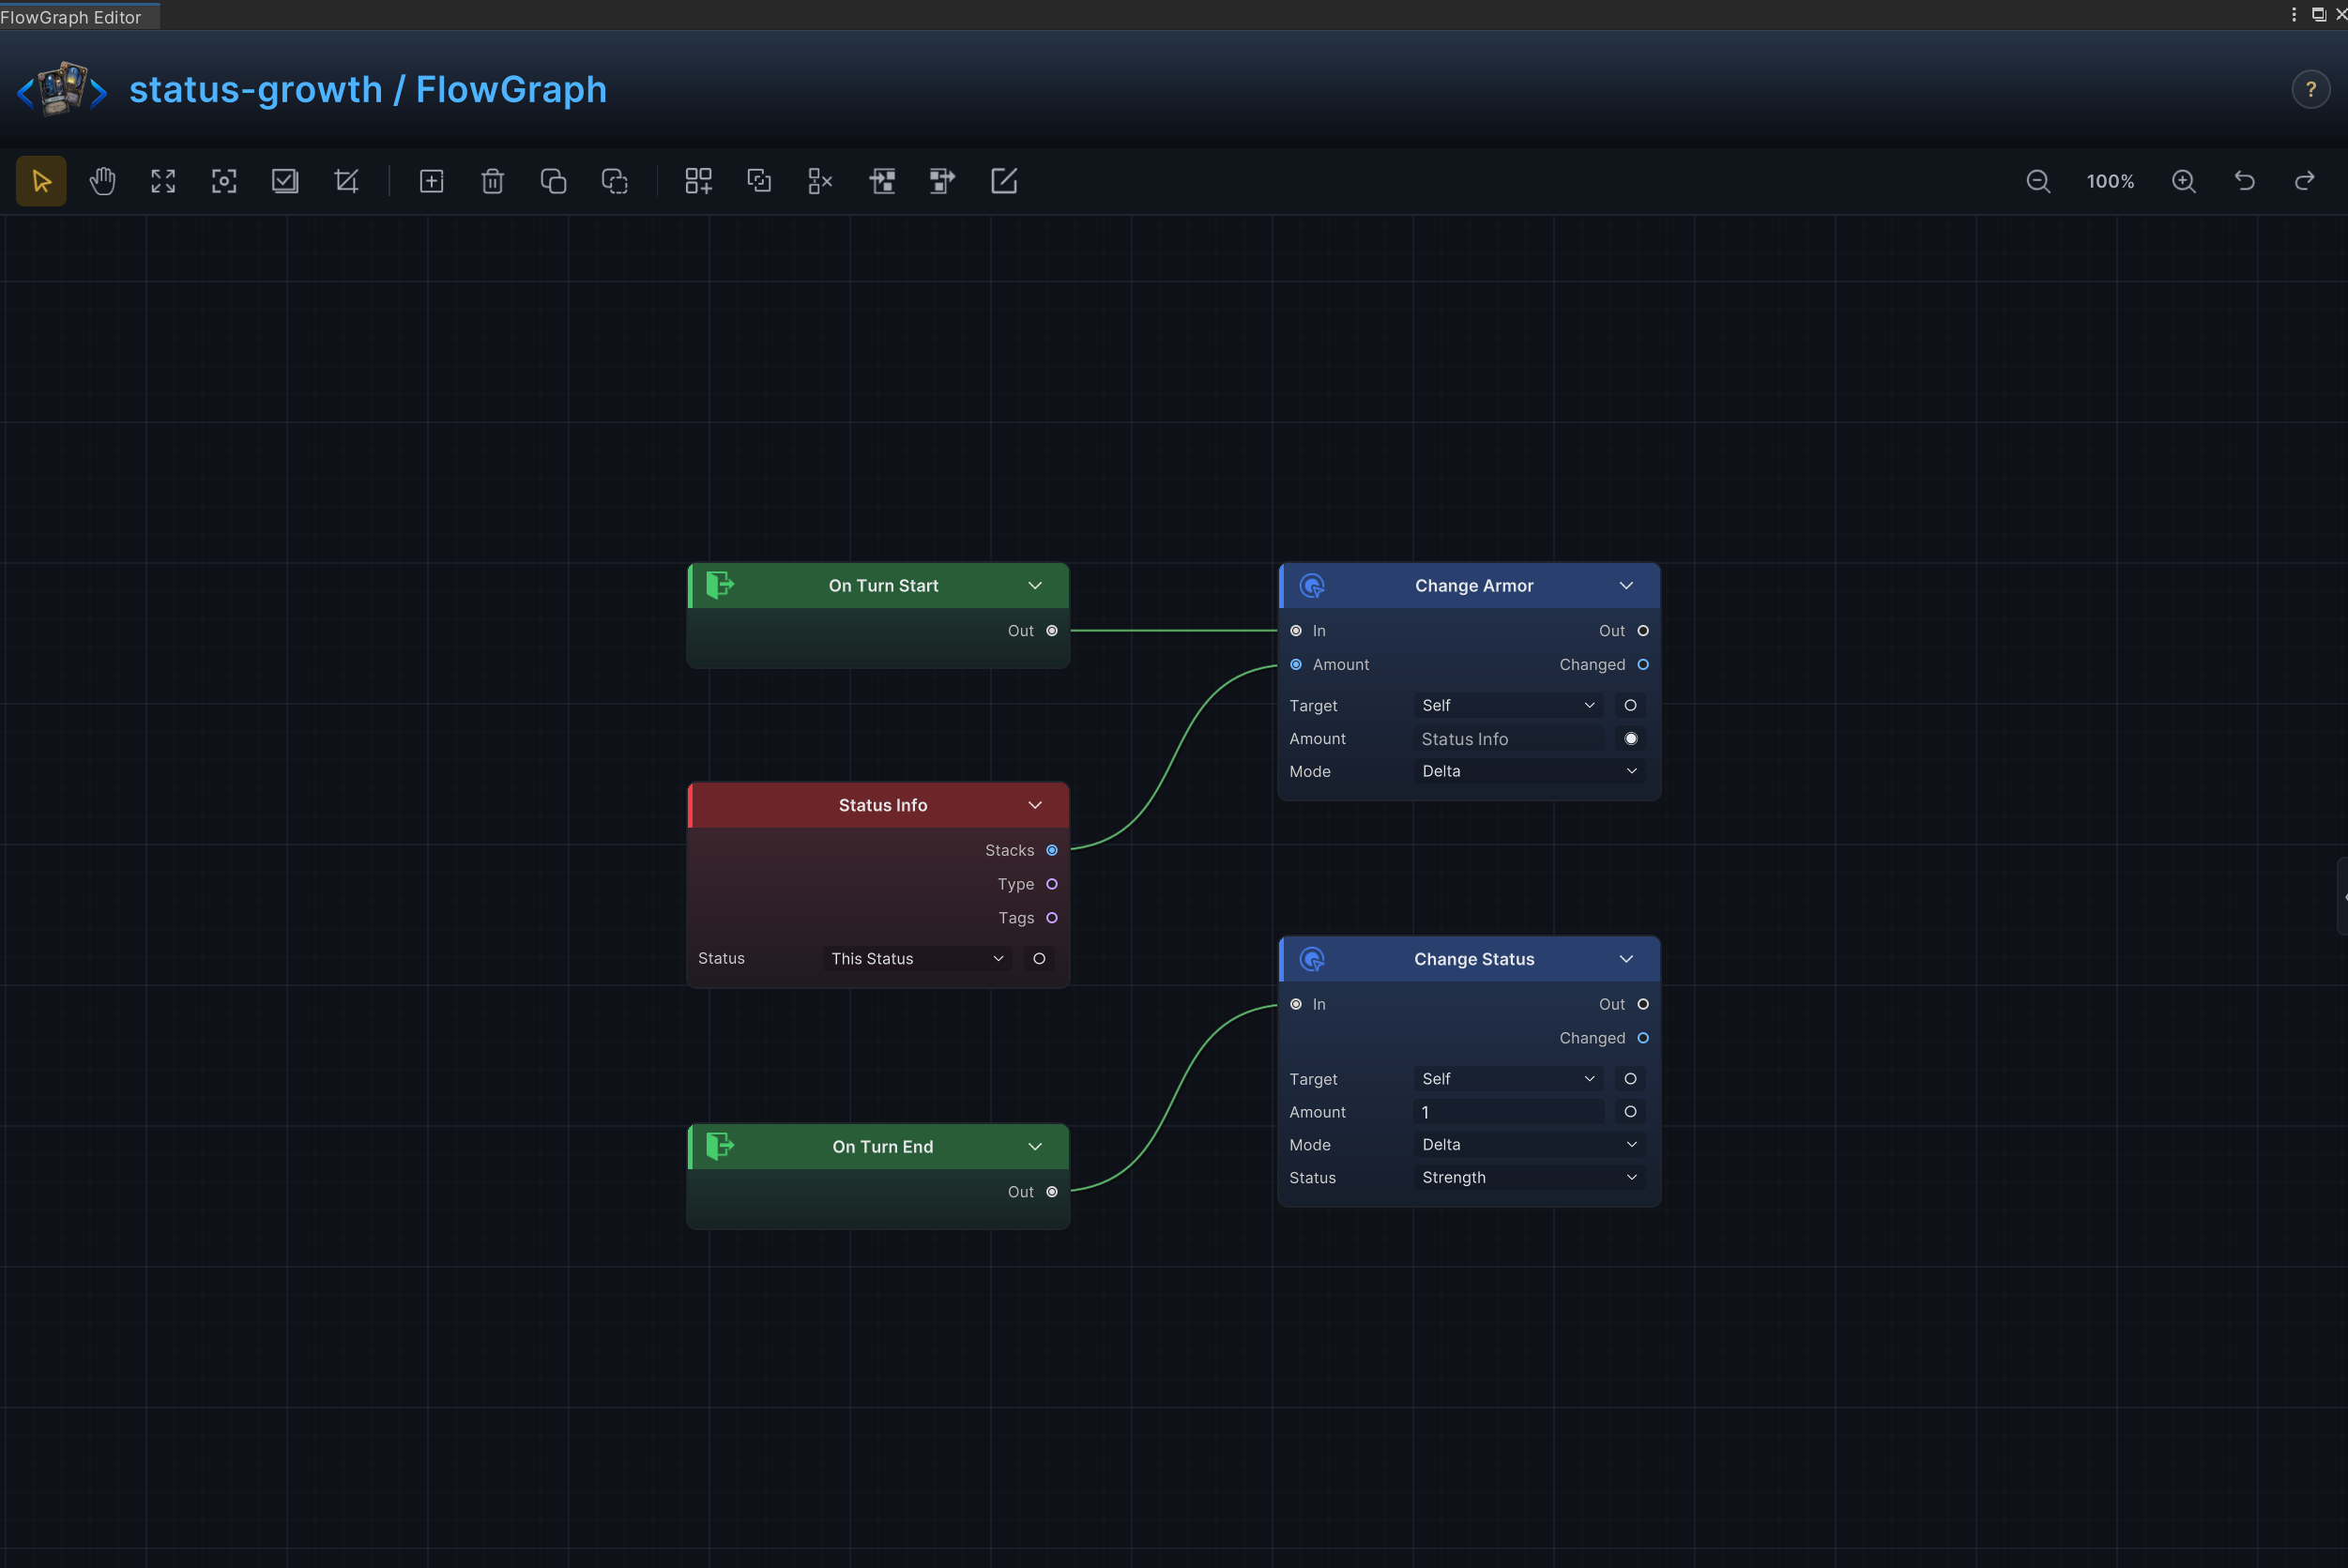Click the right forward chevron by logo
The width and height of the screenshot is (2348, 1568).
[98, 93]
